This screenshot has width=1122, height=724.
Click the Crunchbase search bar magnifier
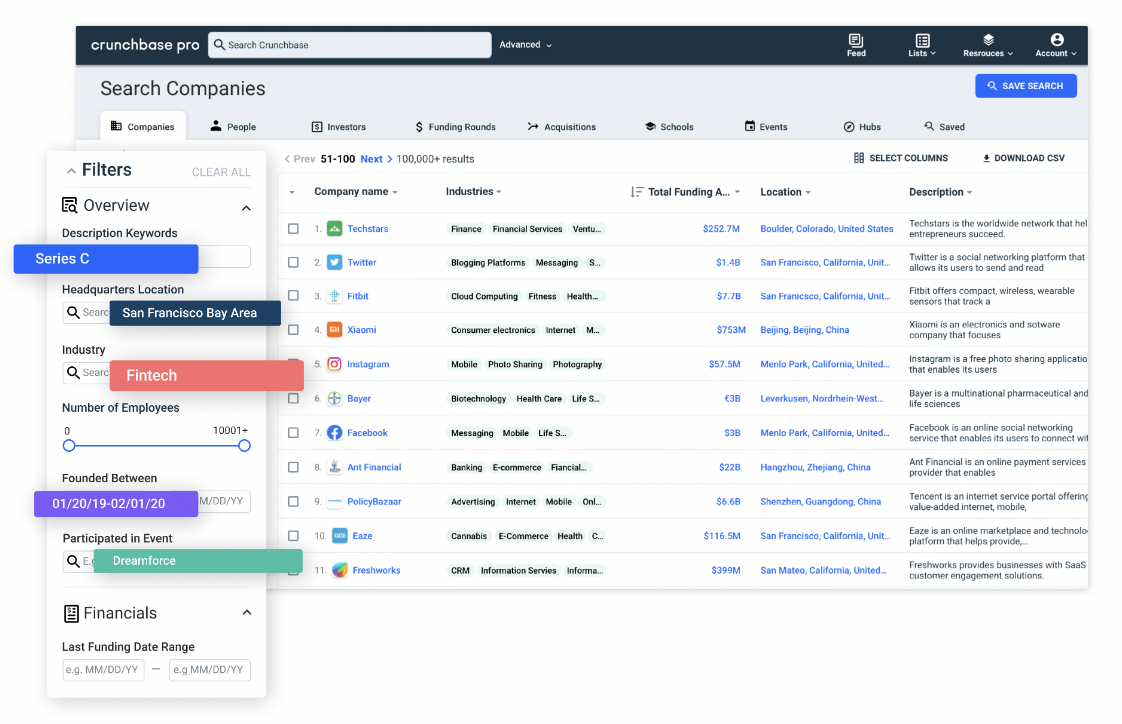219,44
